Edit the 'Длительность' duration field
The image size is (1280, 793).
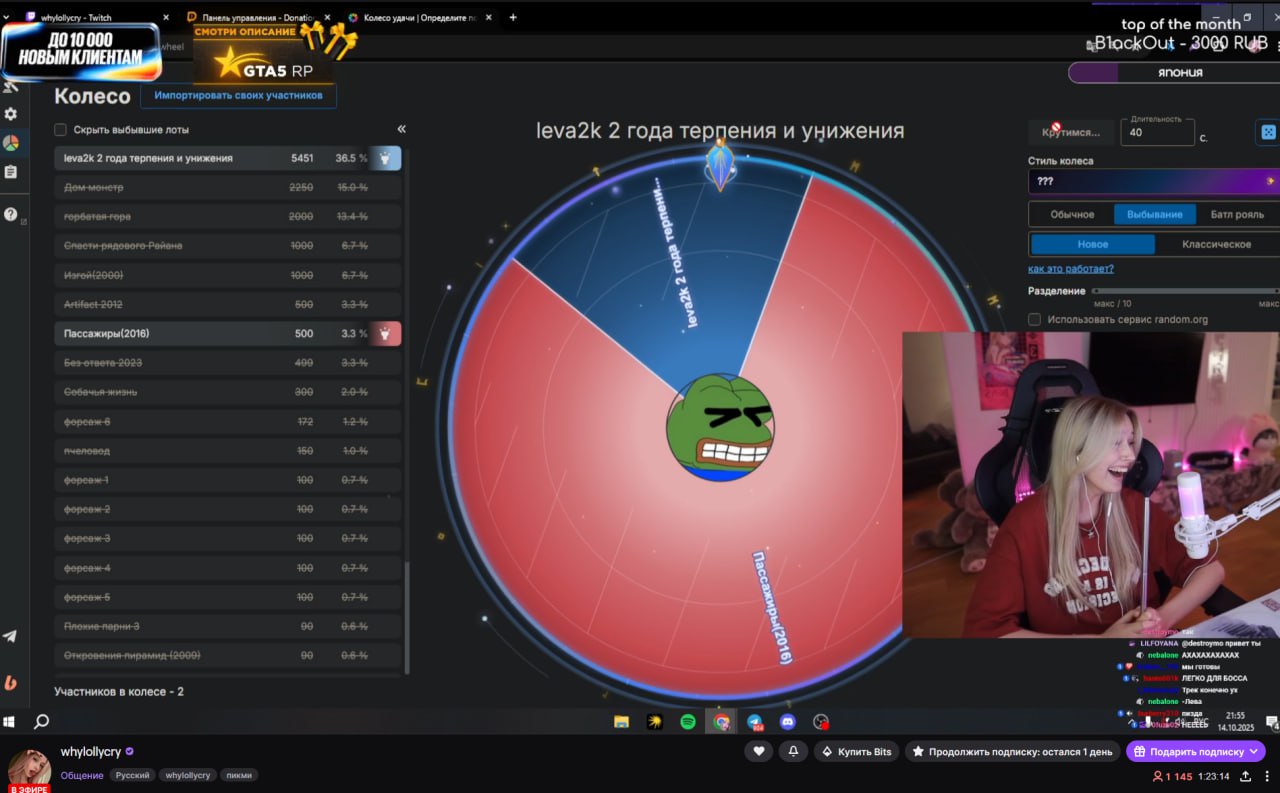pos(1157,132)
